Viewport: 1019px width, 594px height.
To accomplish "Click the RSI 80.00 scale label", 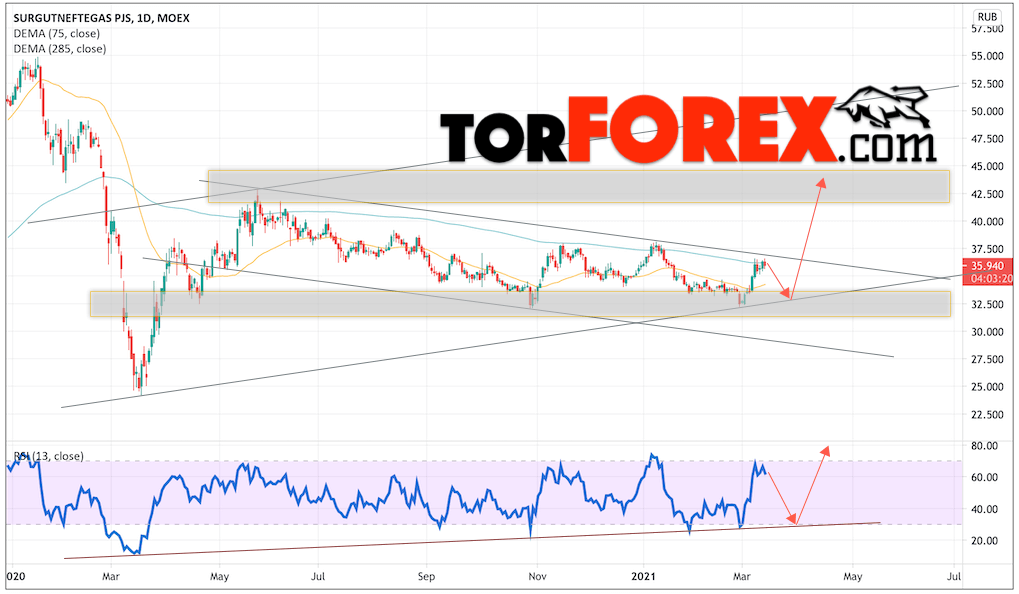I will click(x=984, y=446).
